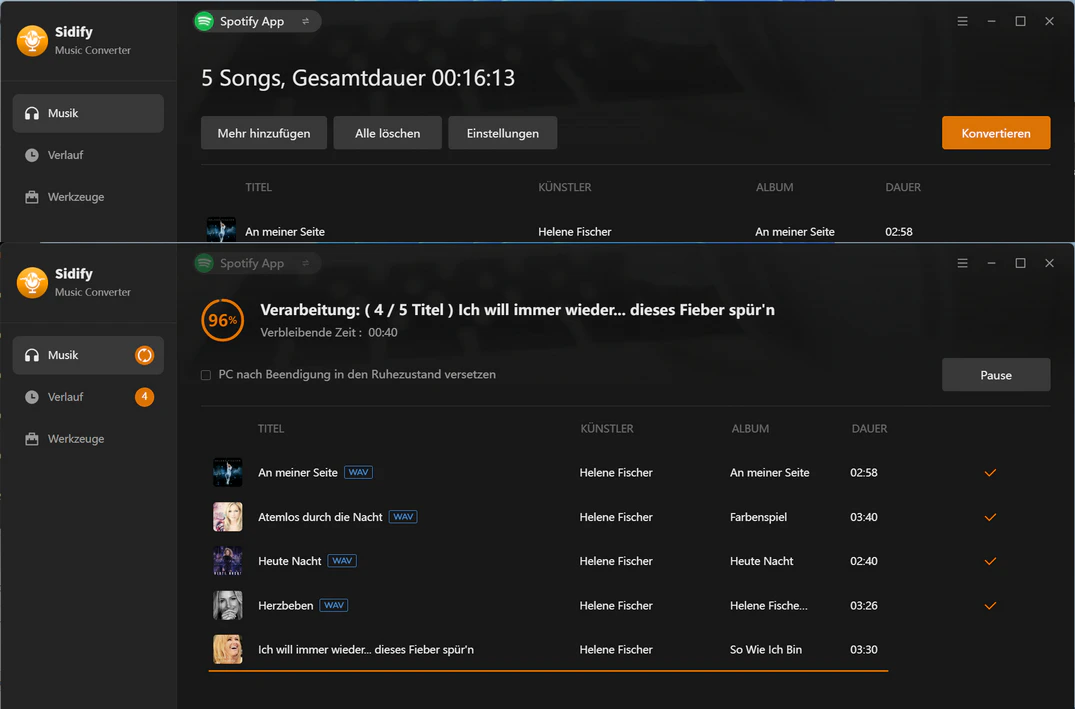Click the Spotify App selector in the bottom window
Screen dimensions: 1075x709
257,263
